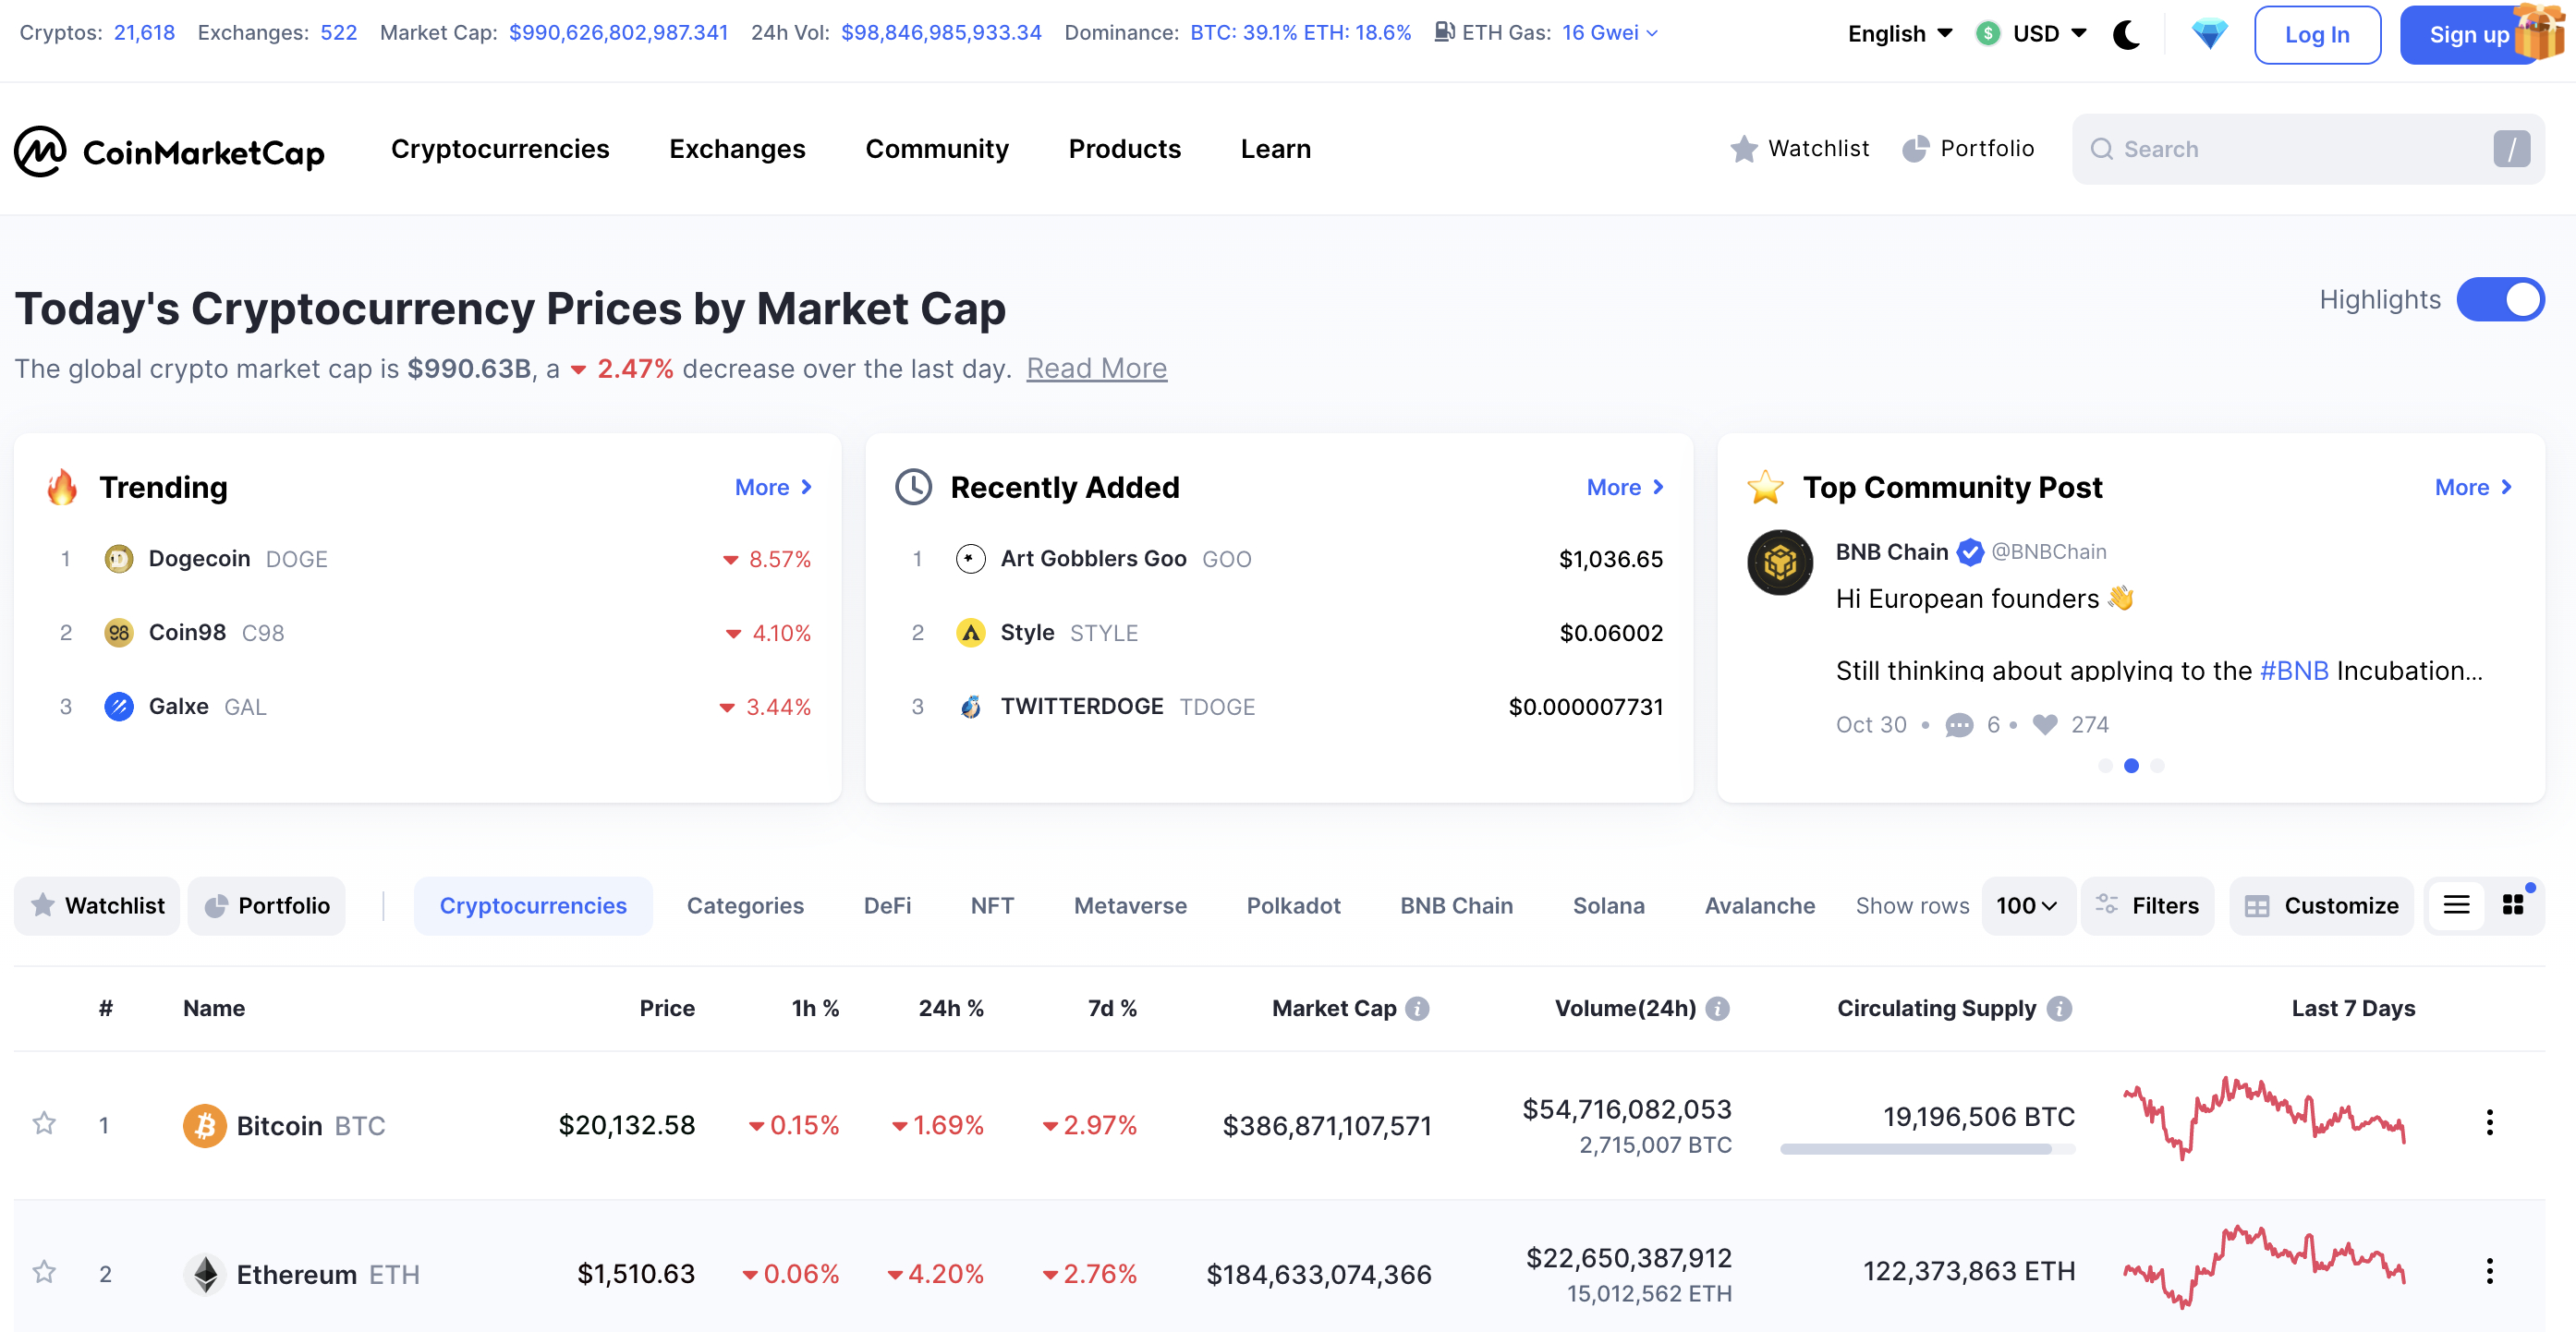Open the English language dropdown
The width and height of the screenshot is (2576, 1332).
coord(1899,34)
